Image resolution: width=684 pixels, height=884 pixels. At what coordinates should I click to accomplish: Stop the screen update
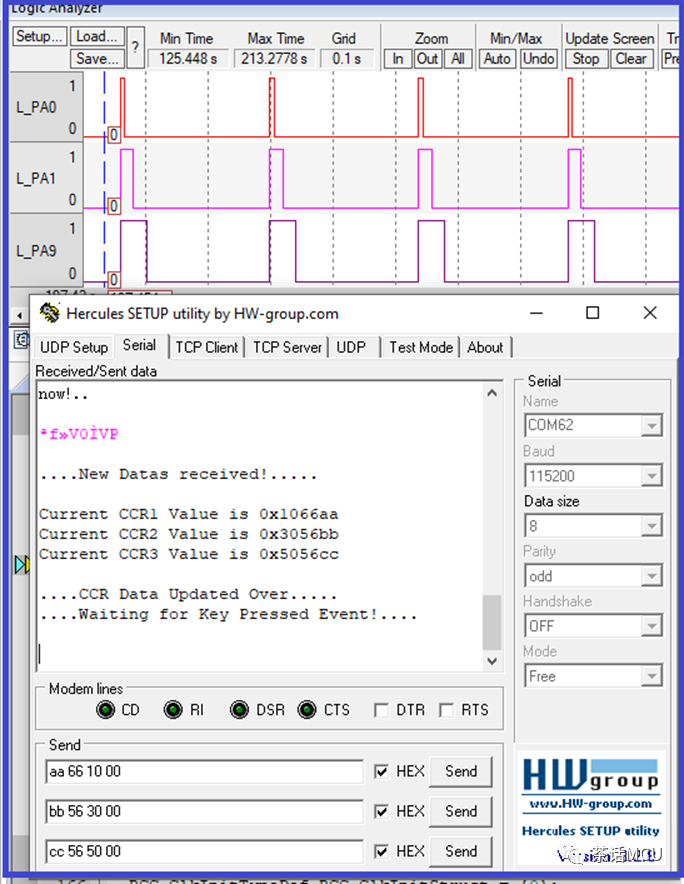click(586, 59)
